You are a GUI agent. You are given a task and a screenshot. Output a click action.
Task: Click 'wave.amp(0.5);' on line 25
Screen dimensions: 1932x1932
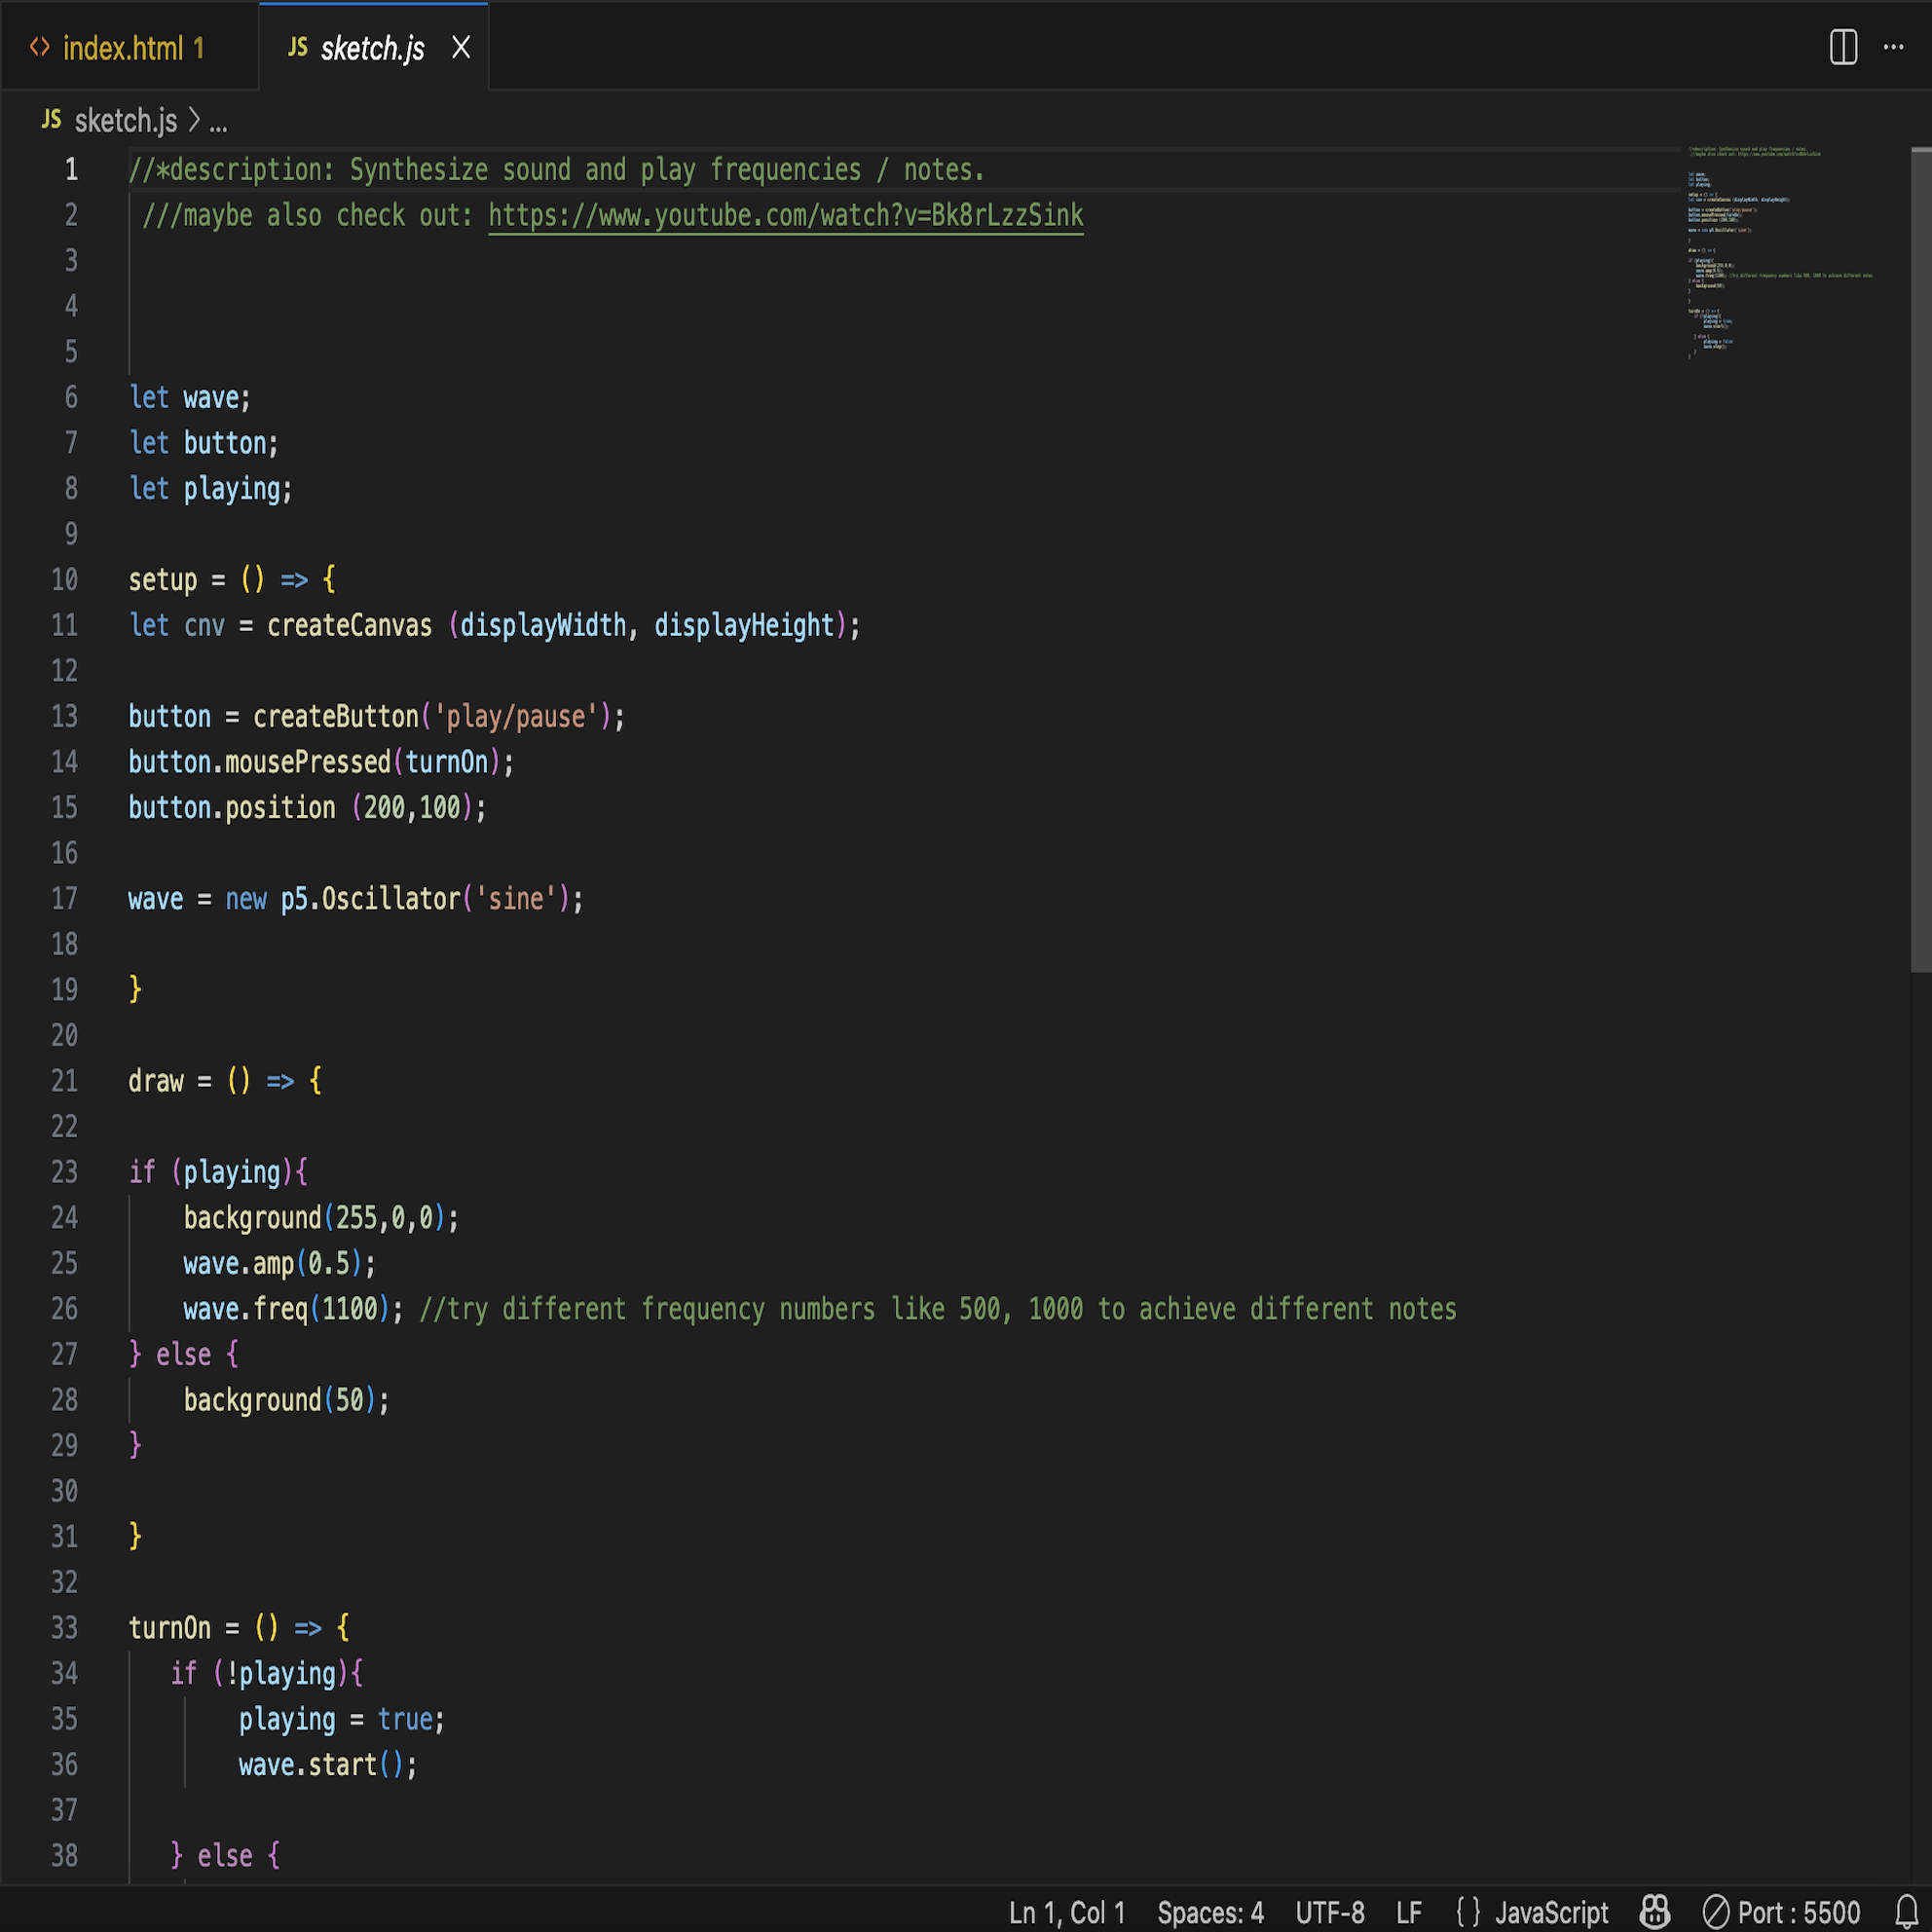tap(279, 1263)
